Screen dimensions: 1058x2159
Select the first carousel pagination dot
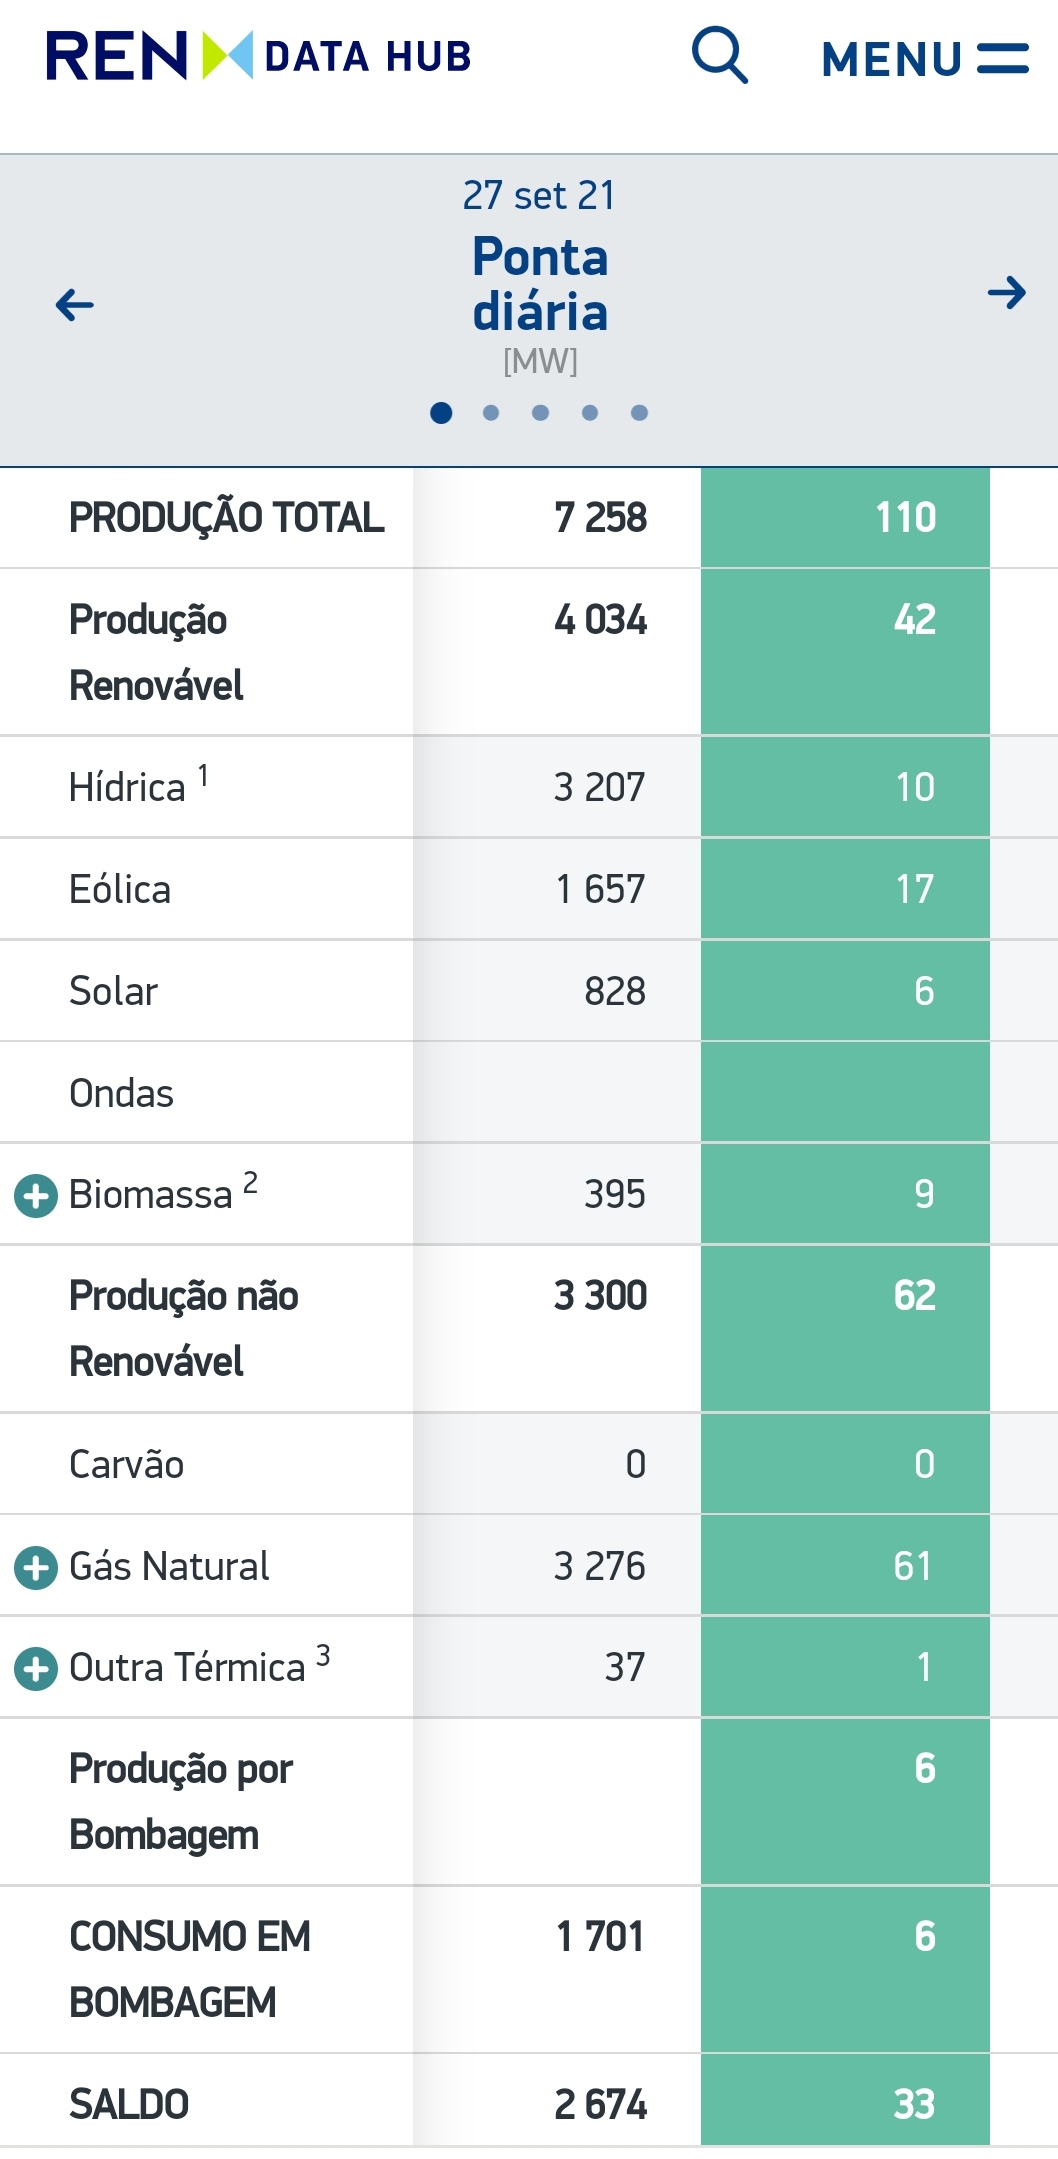click(x=441, y=413)
